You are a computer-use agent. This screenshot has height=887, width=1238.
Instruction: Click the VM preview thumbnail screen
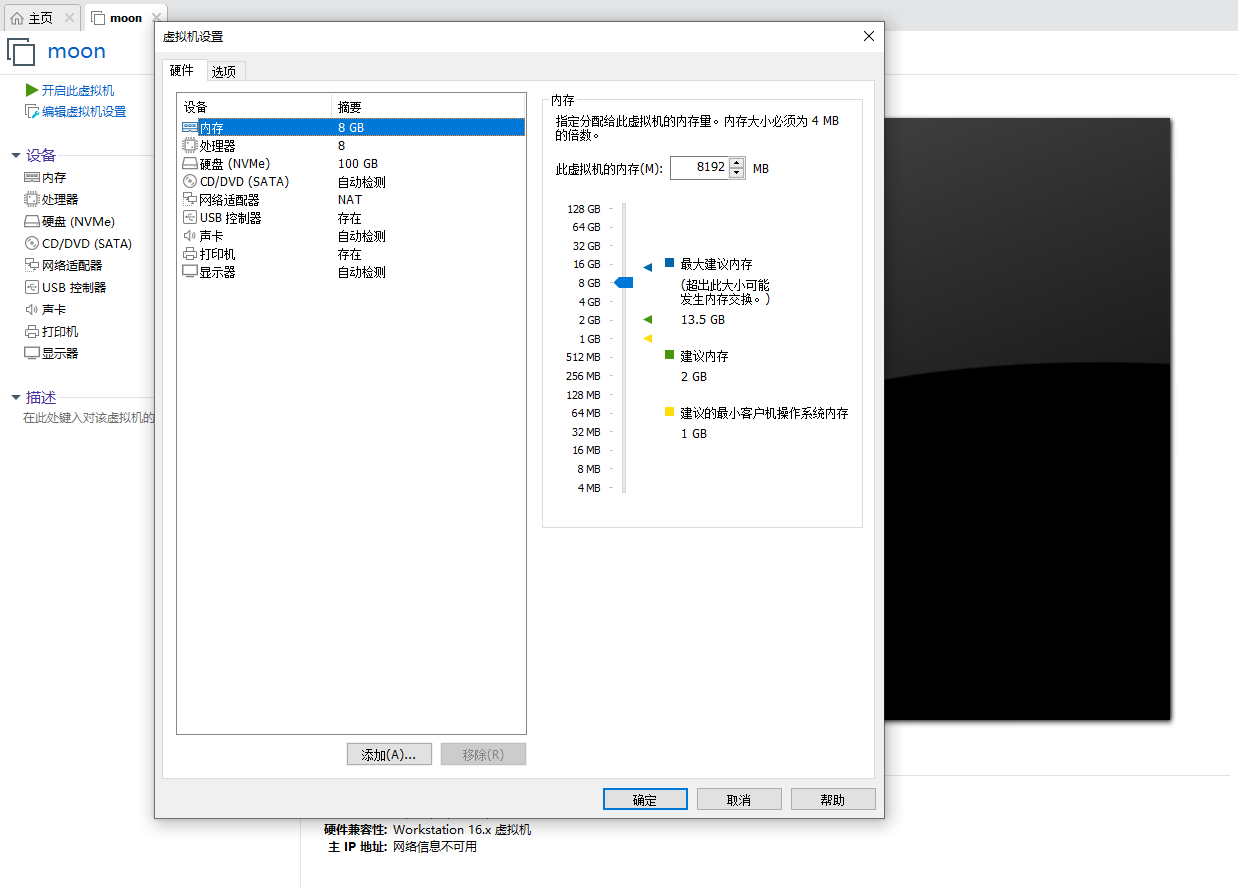pyautogui.click(x=1027, y=419)
